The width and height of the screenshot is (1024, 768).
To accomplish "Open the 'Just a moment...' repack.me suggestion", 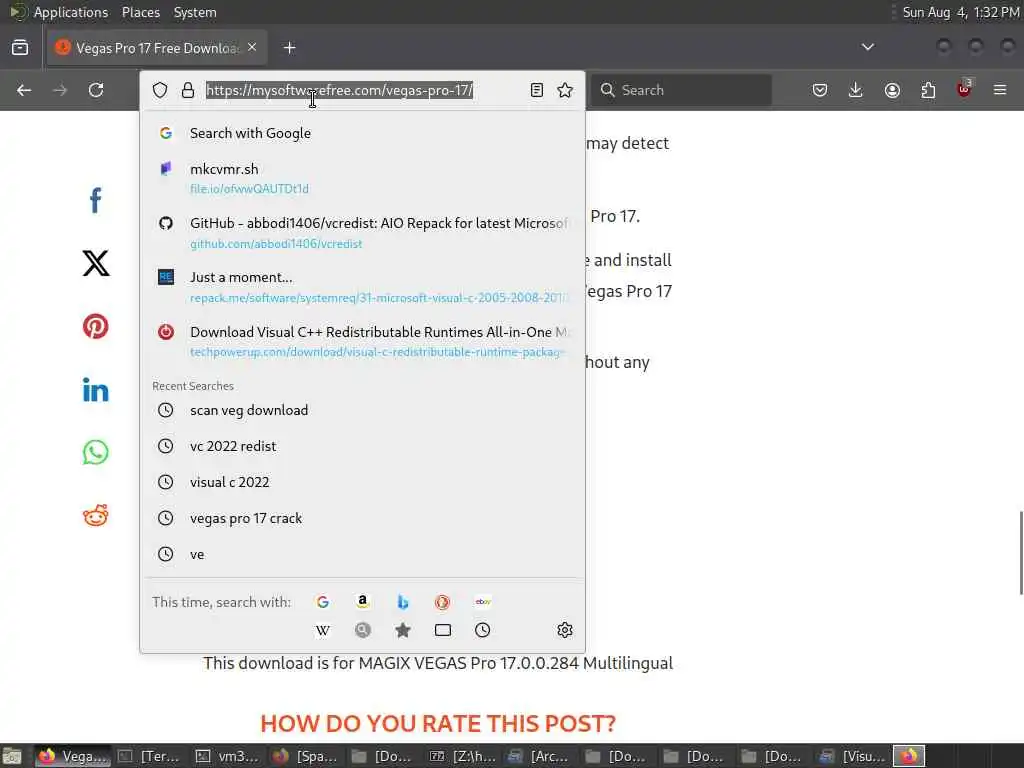I will pyautogui.click(x=362, y=287).
